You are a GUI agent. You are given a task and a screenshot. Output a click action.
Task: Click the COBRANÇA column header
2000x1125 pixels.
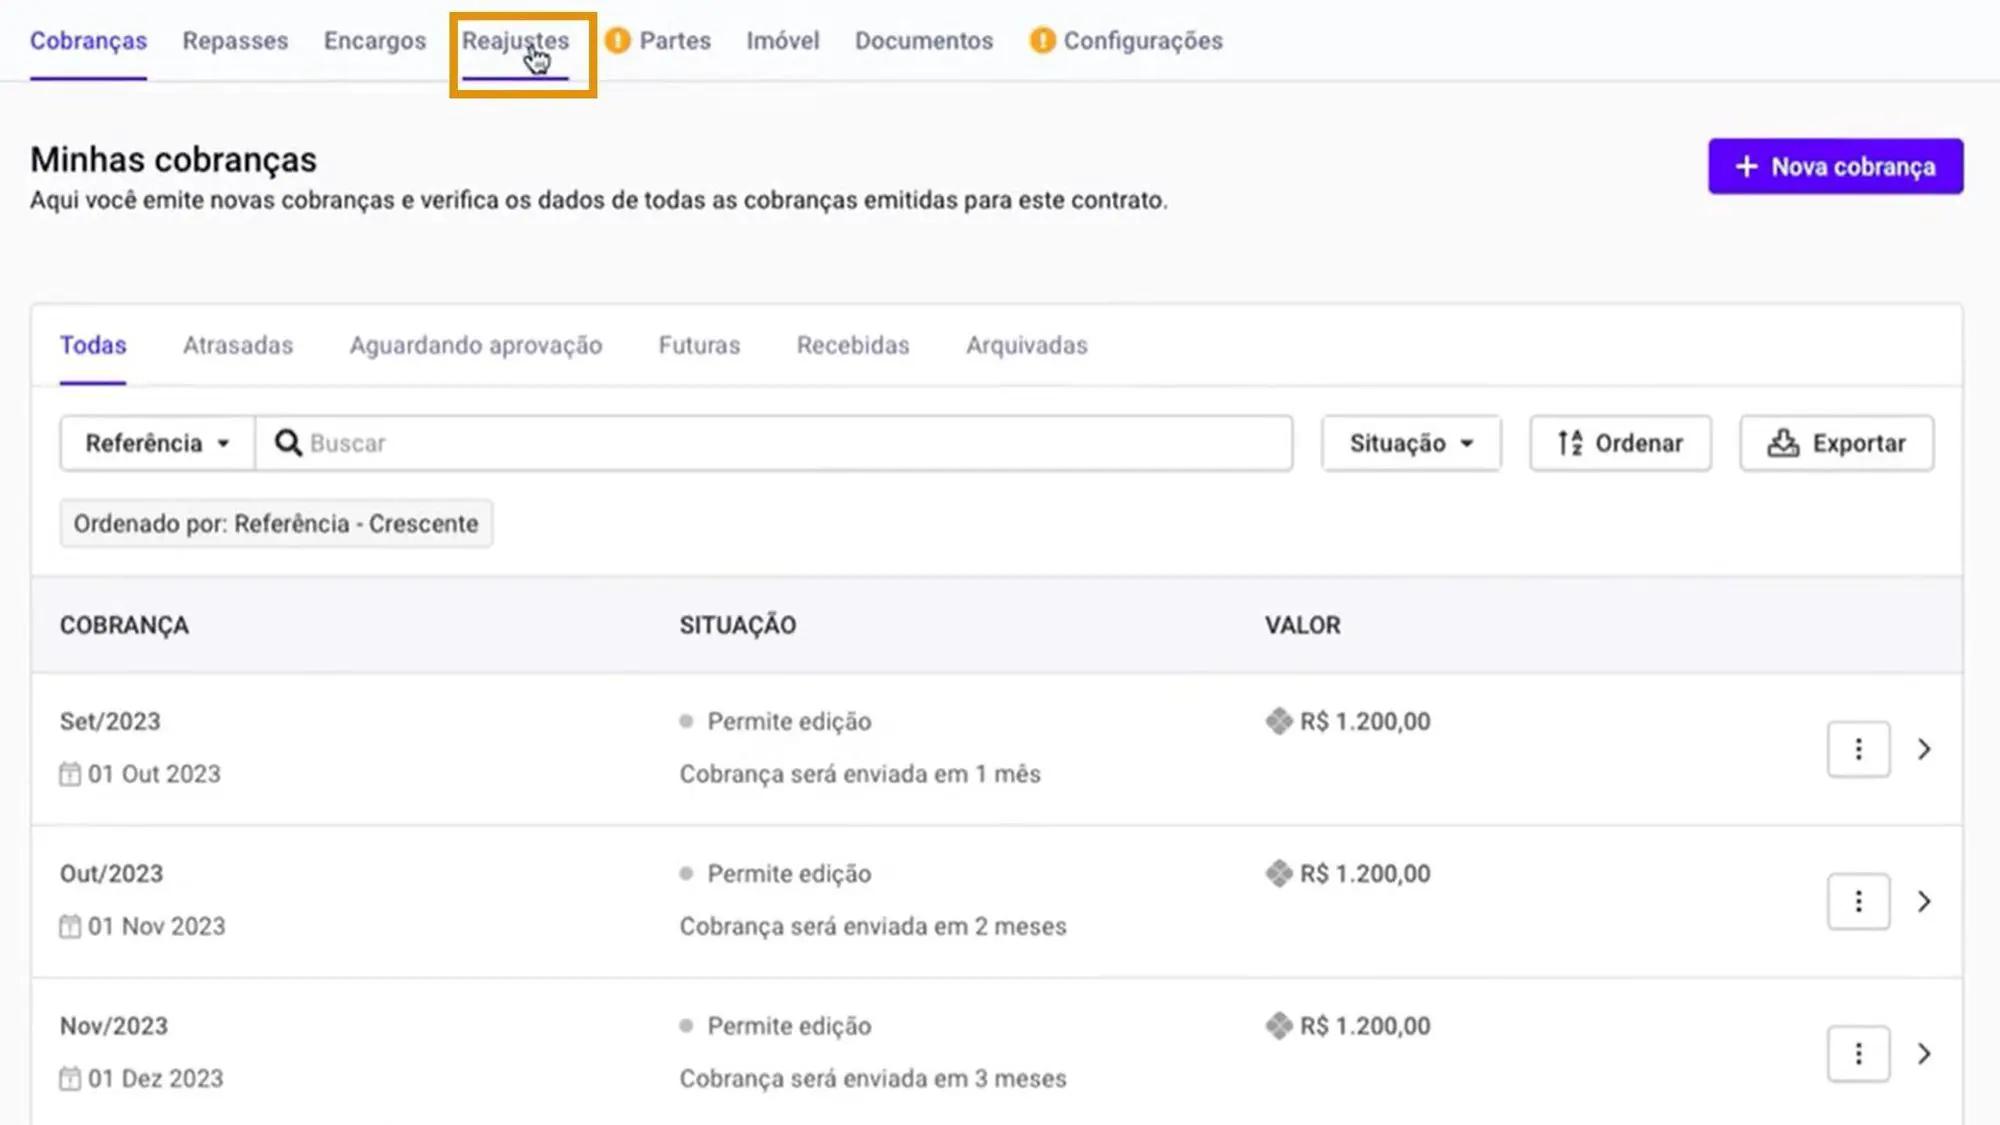[124, 625]
